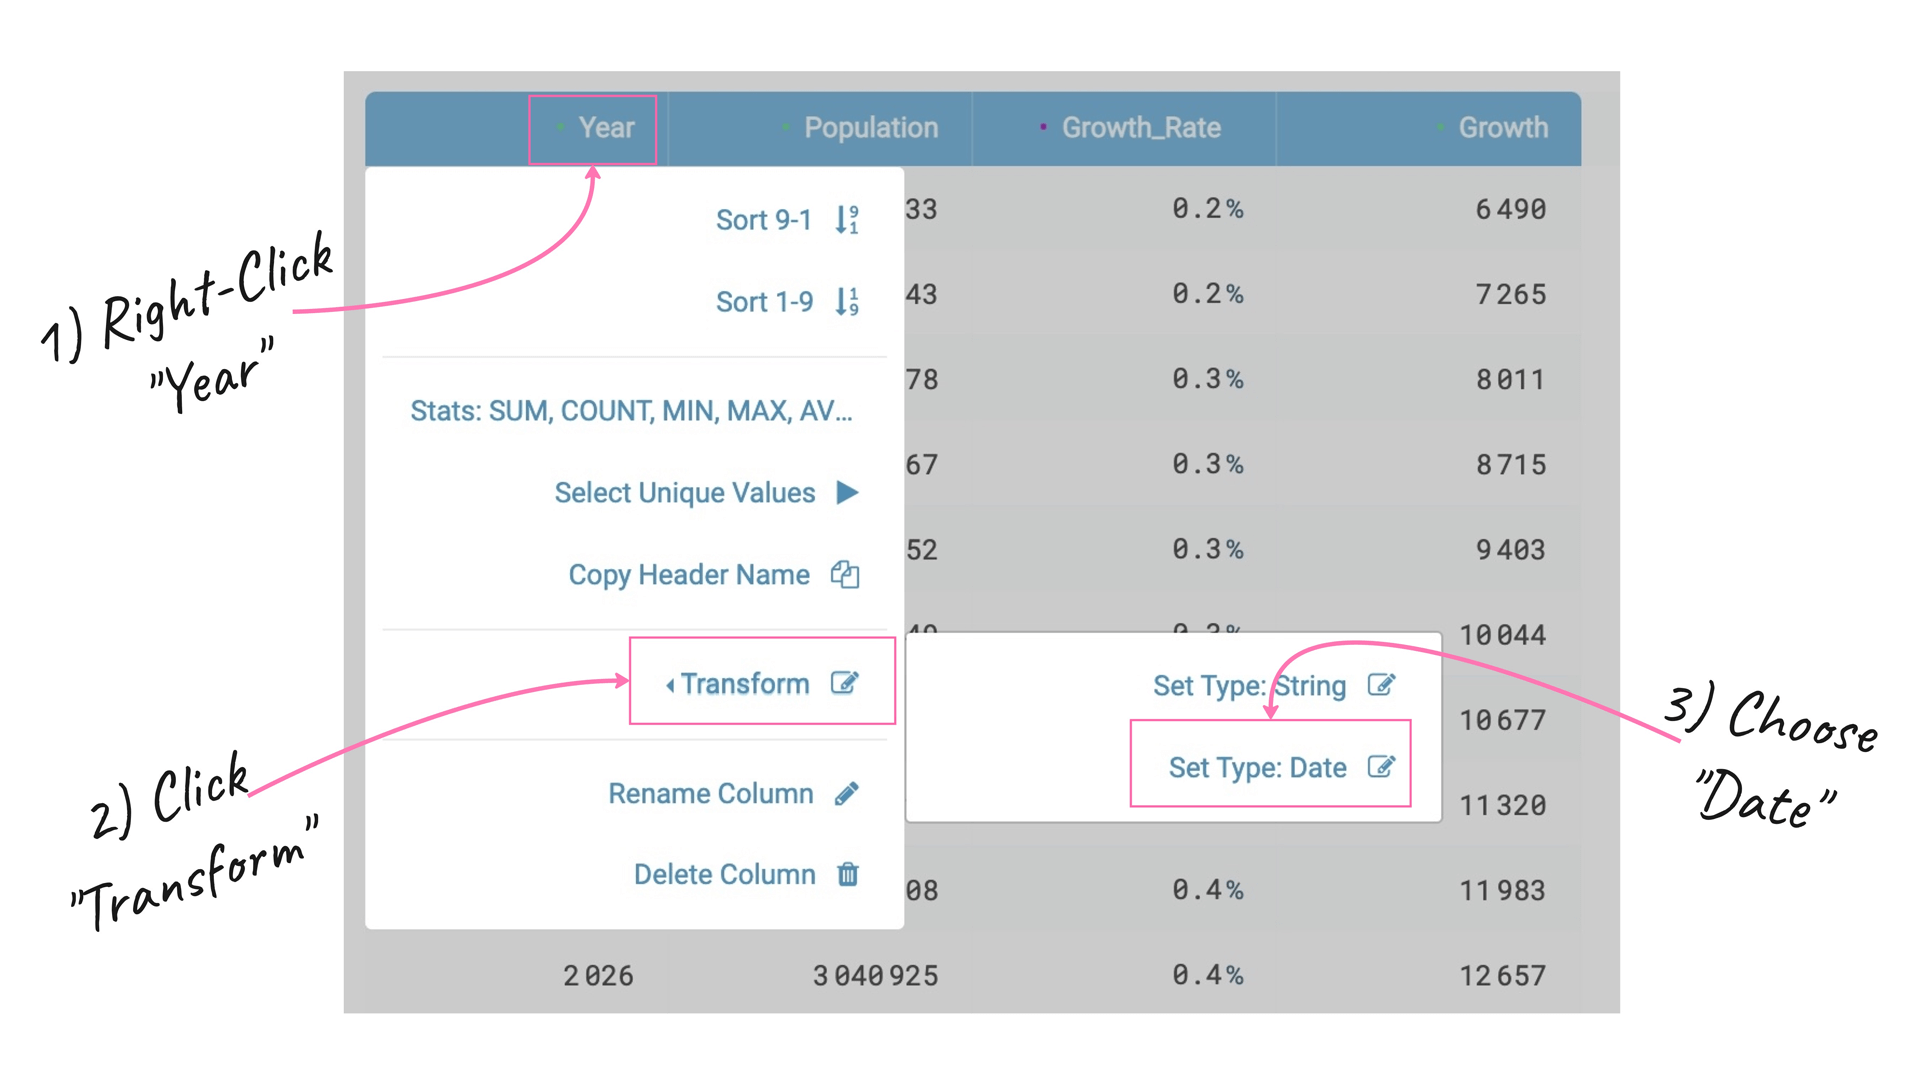Click the Sort 1-9 ascending icon
Screen dimensions: 1920x1080
point(847,301)
